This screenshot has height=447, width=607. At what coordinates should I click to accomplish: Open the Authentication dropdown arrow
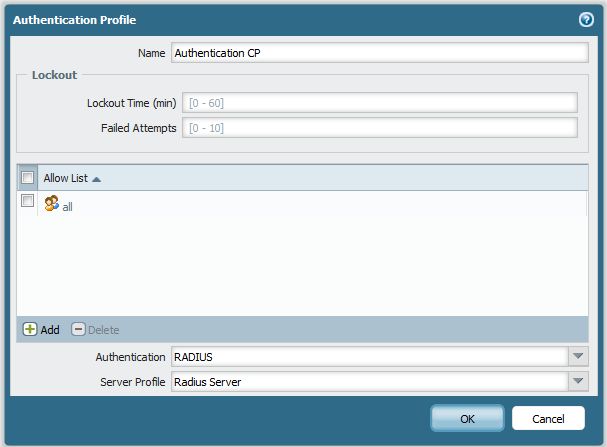[578, 356]
